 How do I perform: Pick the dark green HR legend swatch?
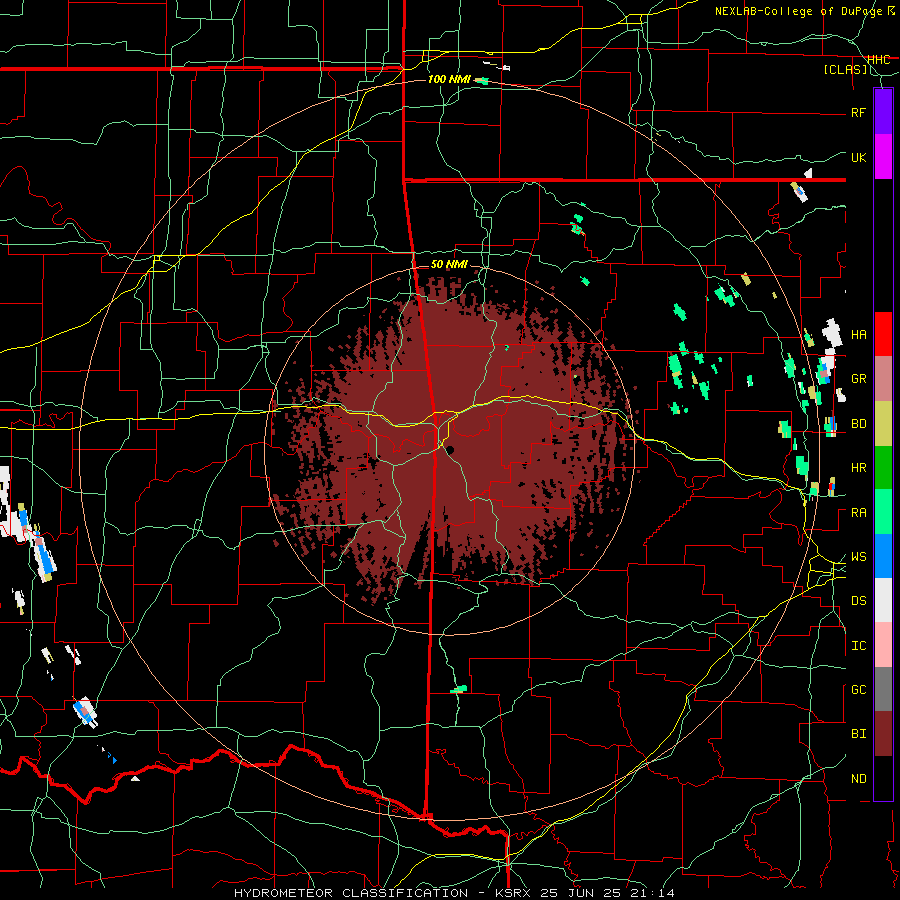tap(883, 467)
